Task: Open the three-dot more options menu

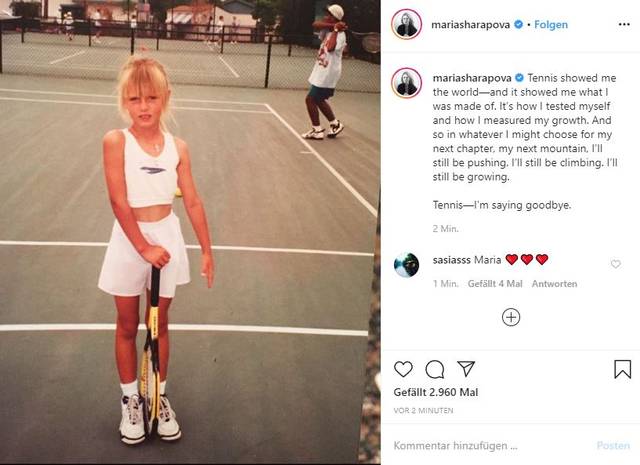Action: (x=624, y=24)
